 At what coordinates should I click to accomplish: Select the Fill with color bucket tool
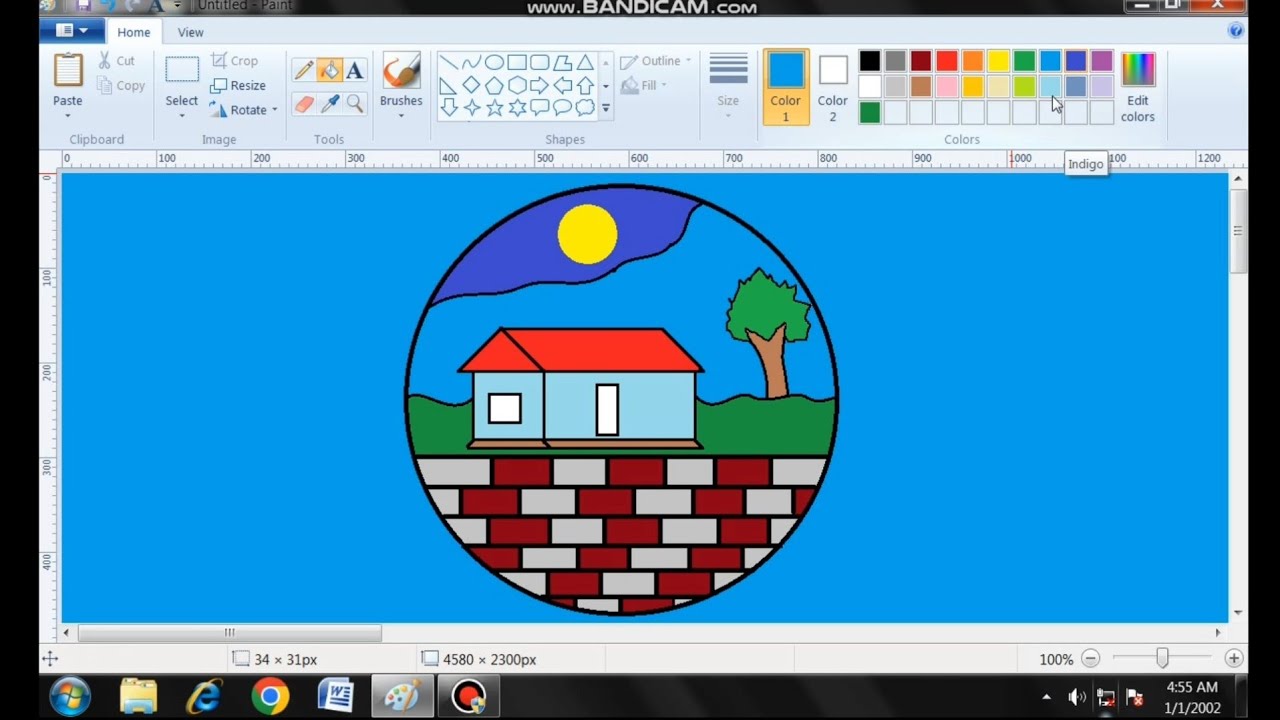[329, 70]
